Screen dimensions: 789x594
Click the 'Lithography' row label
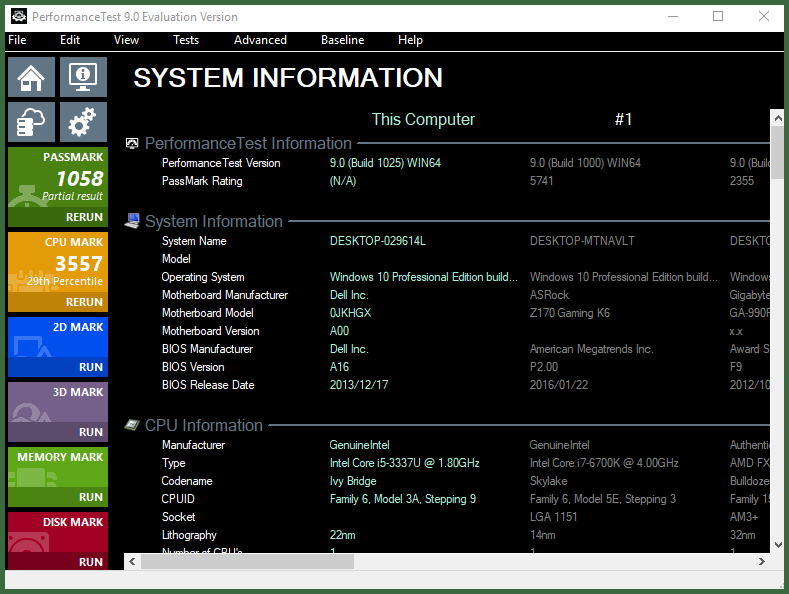(189, 535)
